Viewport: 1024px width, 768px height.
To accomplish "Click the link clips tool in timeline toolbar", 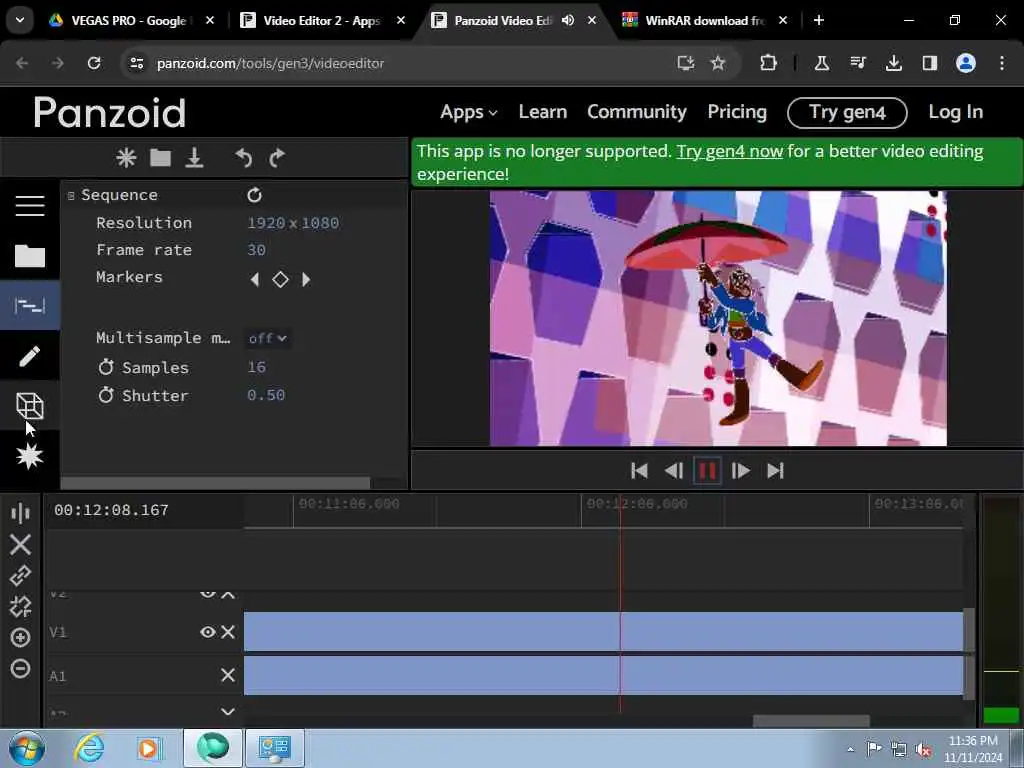I will (x=20, y=575).
